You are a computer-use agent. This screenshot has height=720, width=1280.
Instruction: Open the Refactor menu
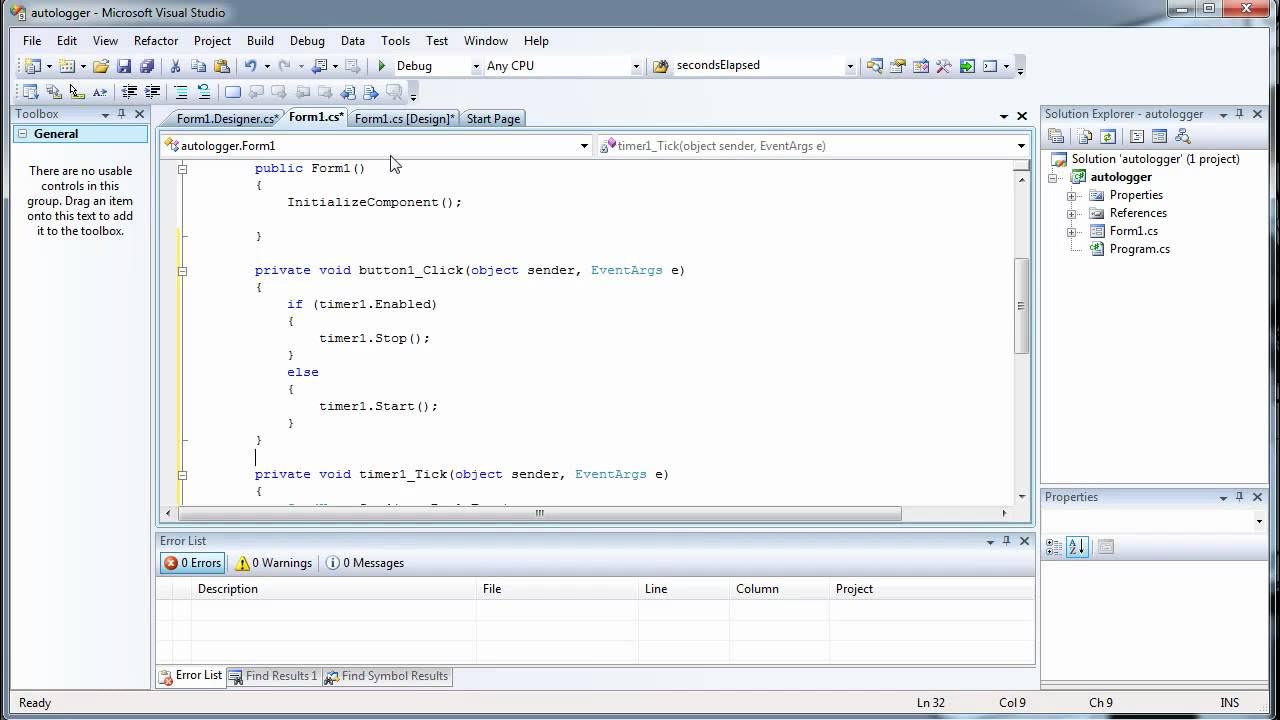(156, 41)
